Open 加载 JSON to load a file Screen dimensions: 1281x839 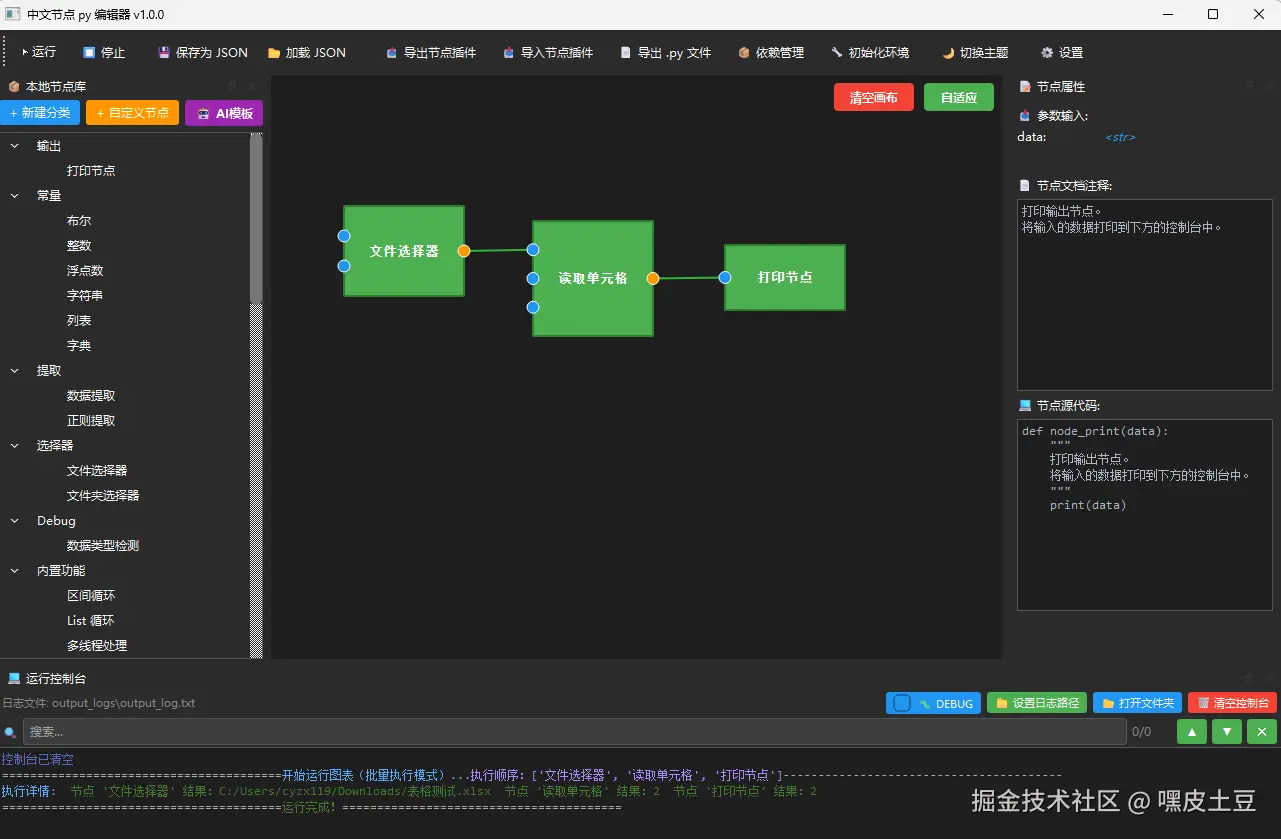point(306,52)
